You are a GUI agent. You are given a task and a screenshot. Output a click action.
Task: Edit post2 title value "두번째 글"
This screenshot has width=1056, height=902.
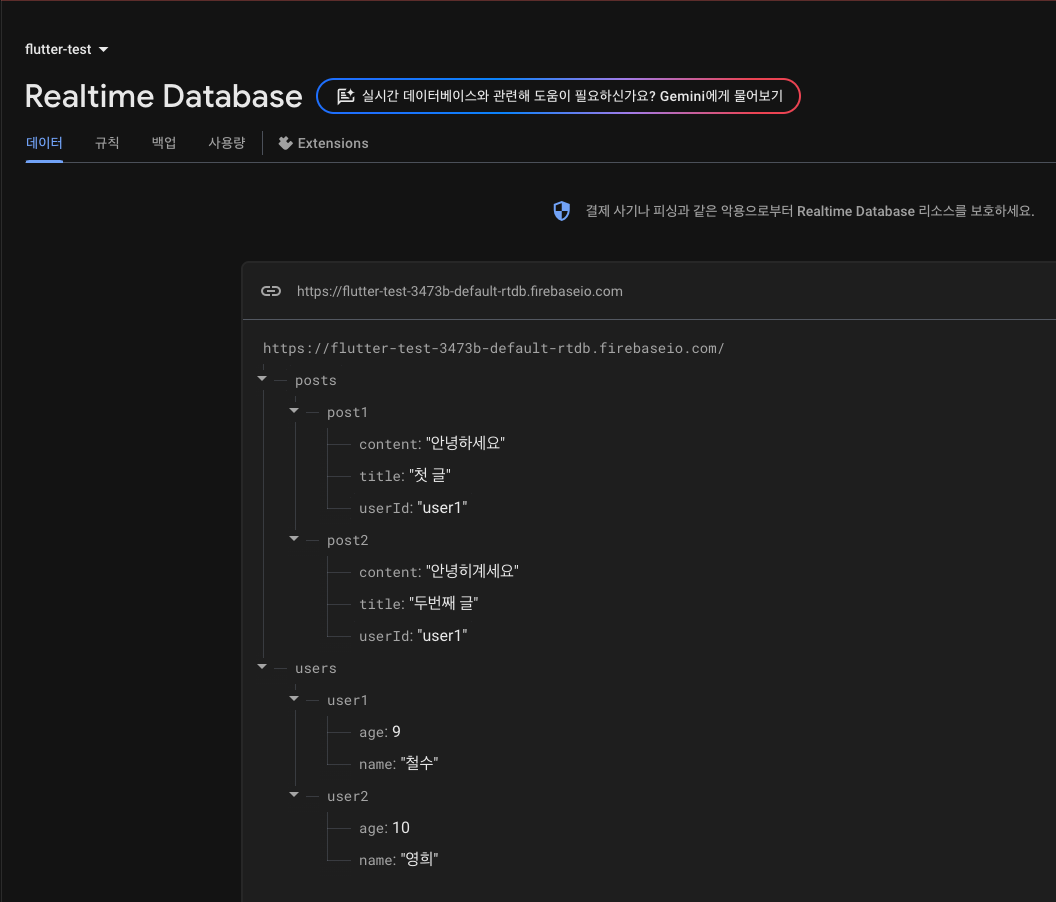tap(444, 604)
